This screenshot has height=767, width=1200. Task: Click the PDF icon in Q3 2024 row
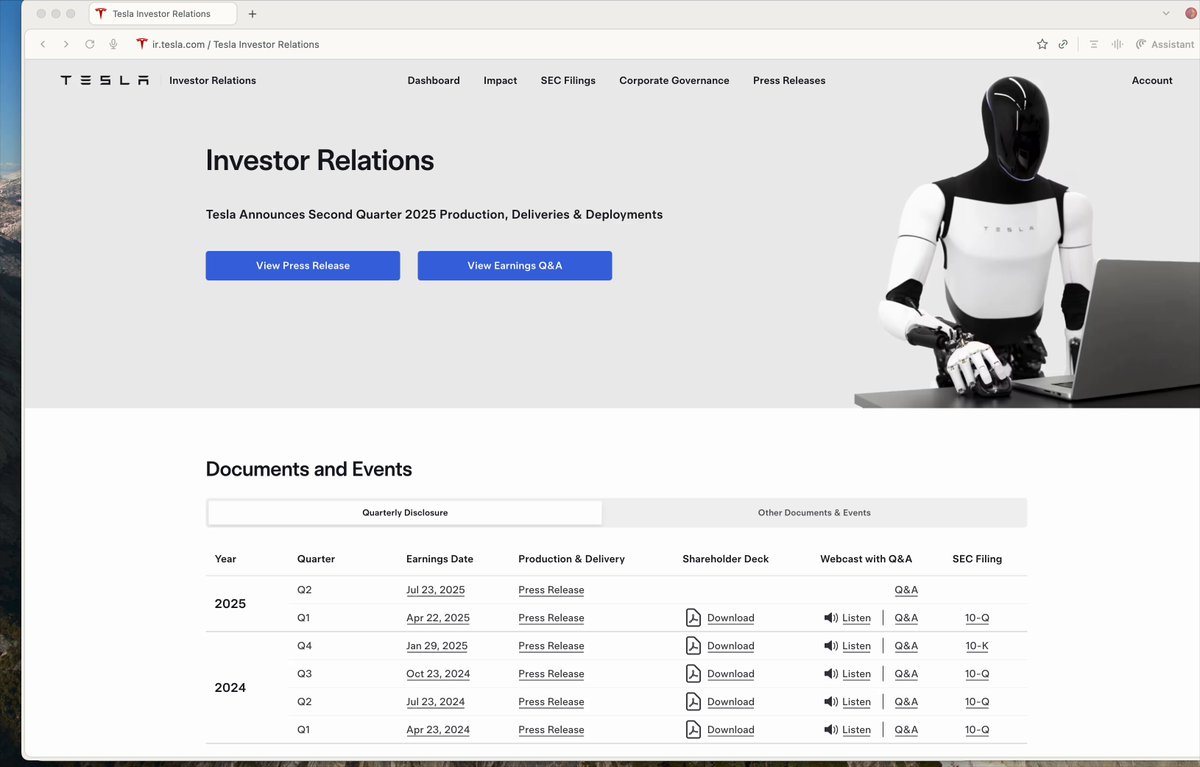pyautogui.click(x=693, y=673)
